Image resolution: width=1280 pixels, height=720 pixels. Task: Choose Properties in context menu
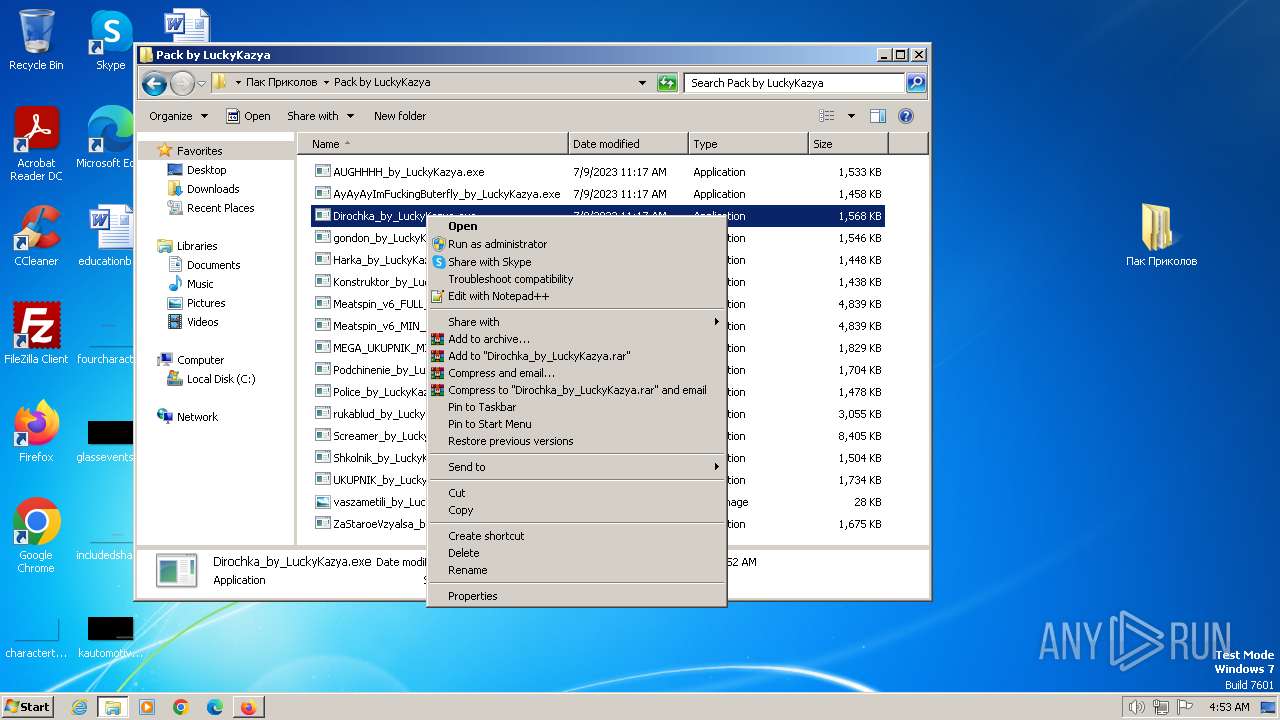point(576,596)
